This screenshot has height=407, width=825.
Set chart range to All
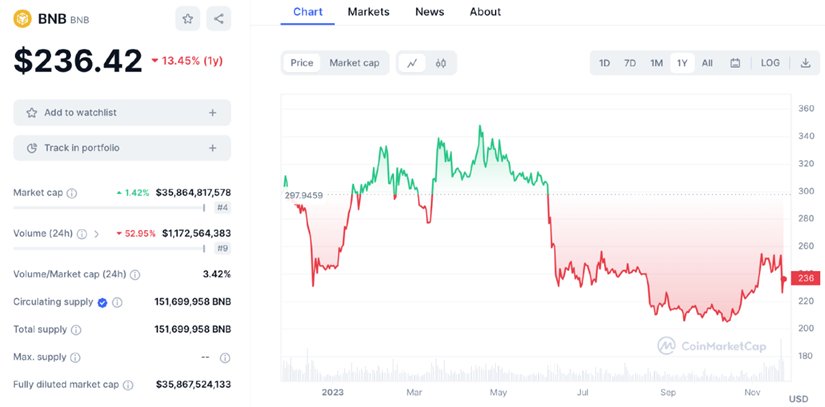[707, 63]
